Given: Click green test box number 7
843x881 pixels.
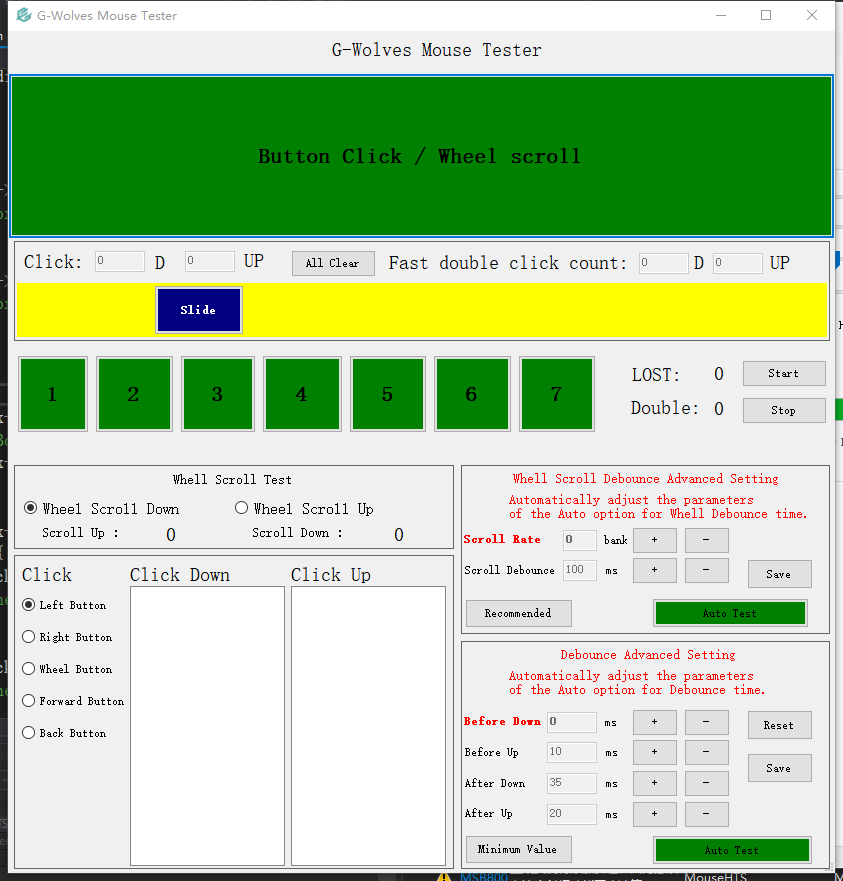Looking at the screenshot, I should click(x=556, y=394).
